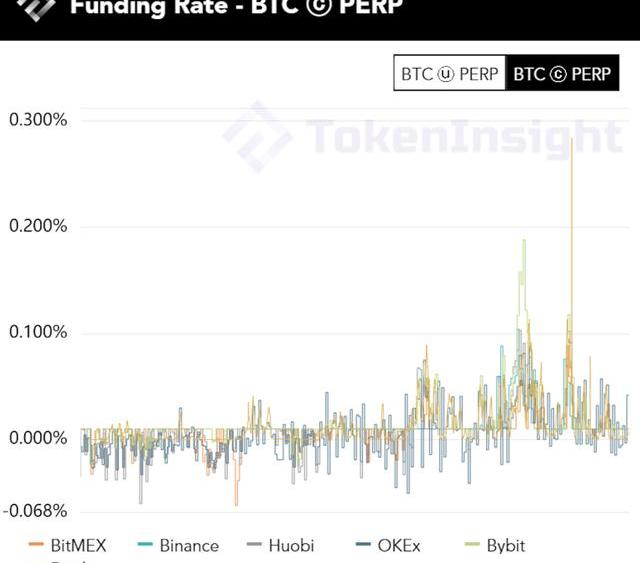
Task: Toggle the BitMEX series in the legend
Action: click(77, 545)
